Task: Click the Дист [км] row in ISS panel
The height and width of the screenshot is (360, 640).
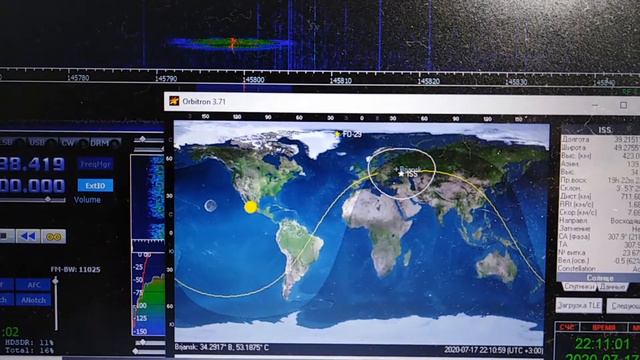Action: pyautogui.click(x=600, y=196)
